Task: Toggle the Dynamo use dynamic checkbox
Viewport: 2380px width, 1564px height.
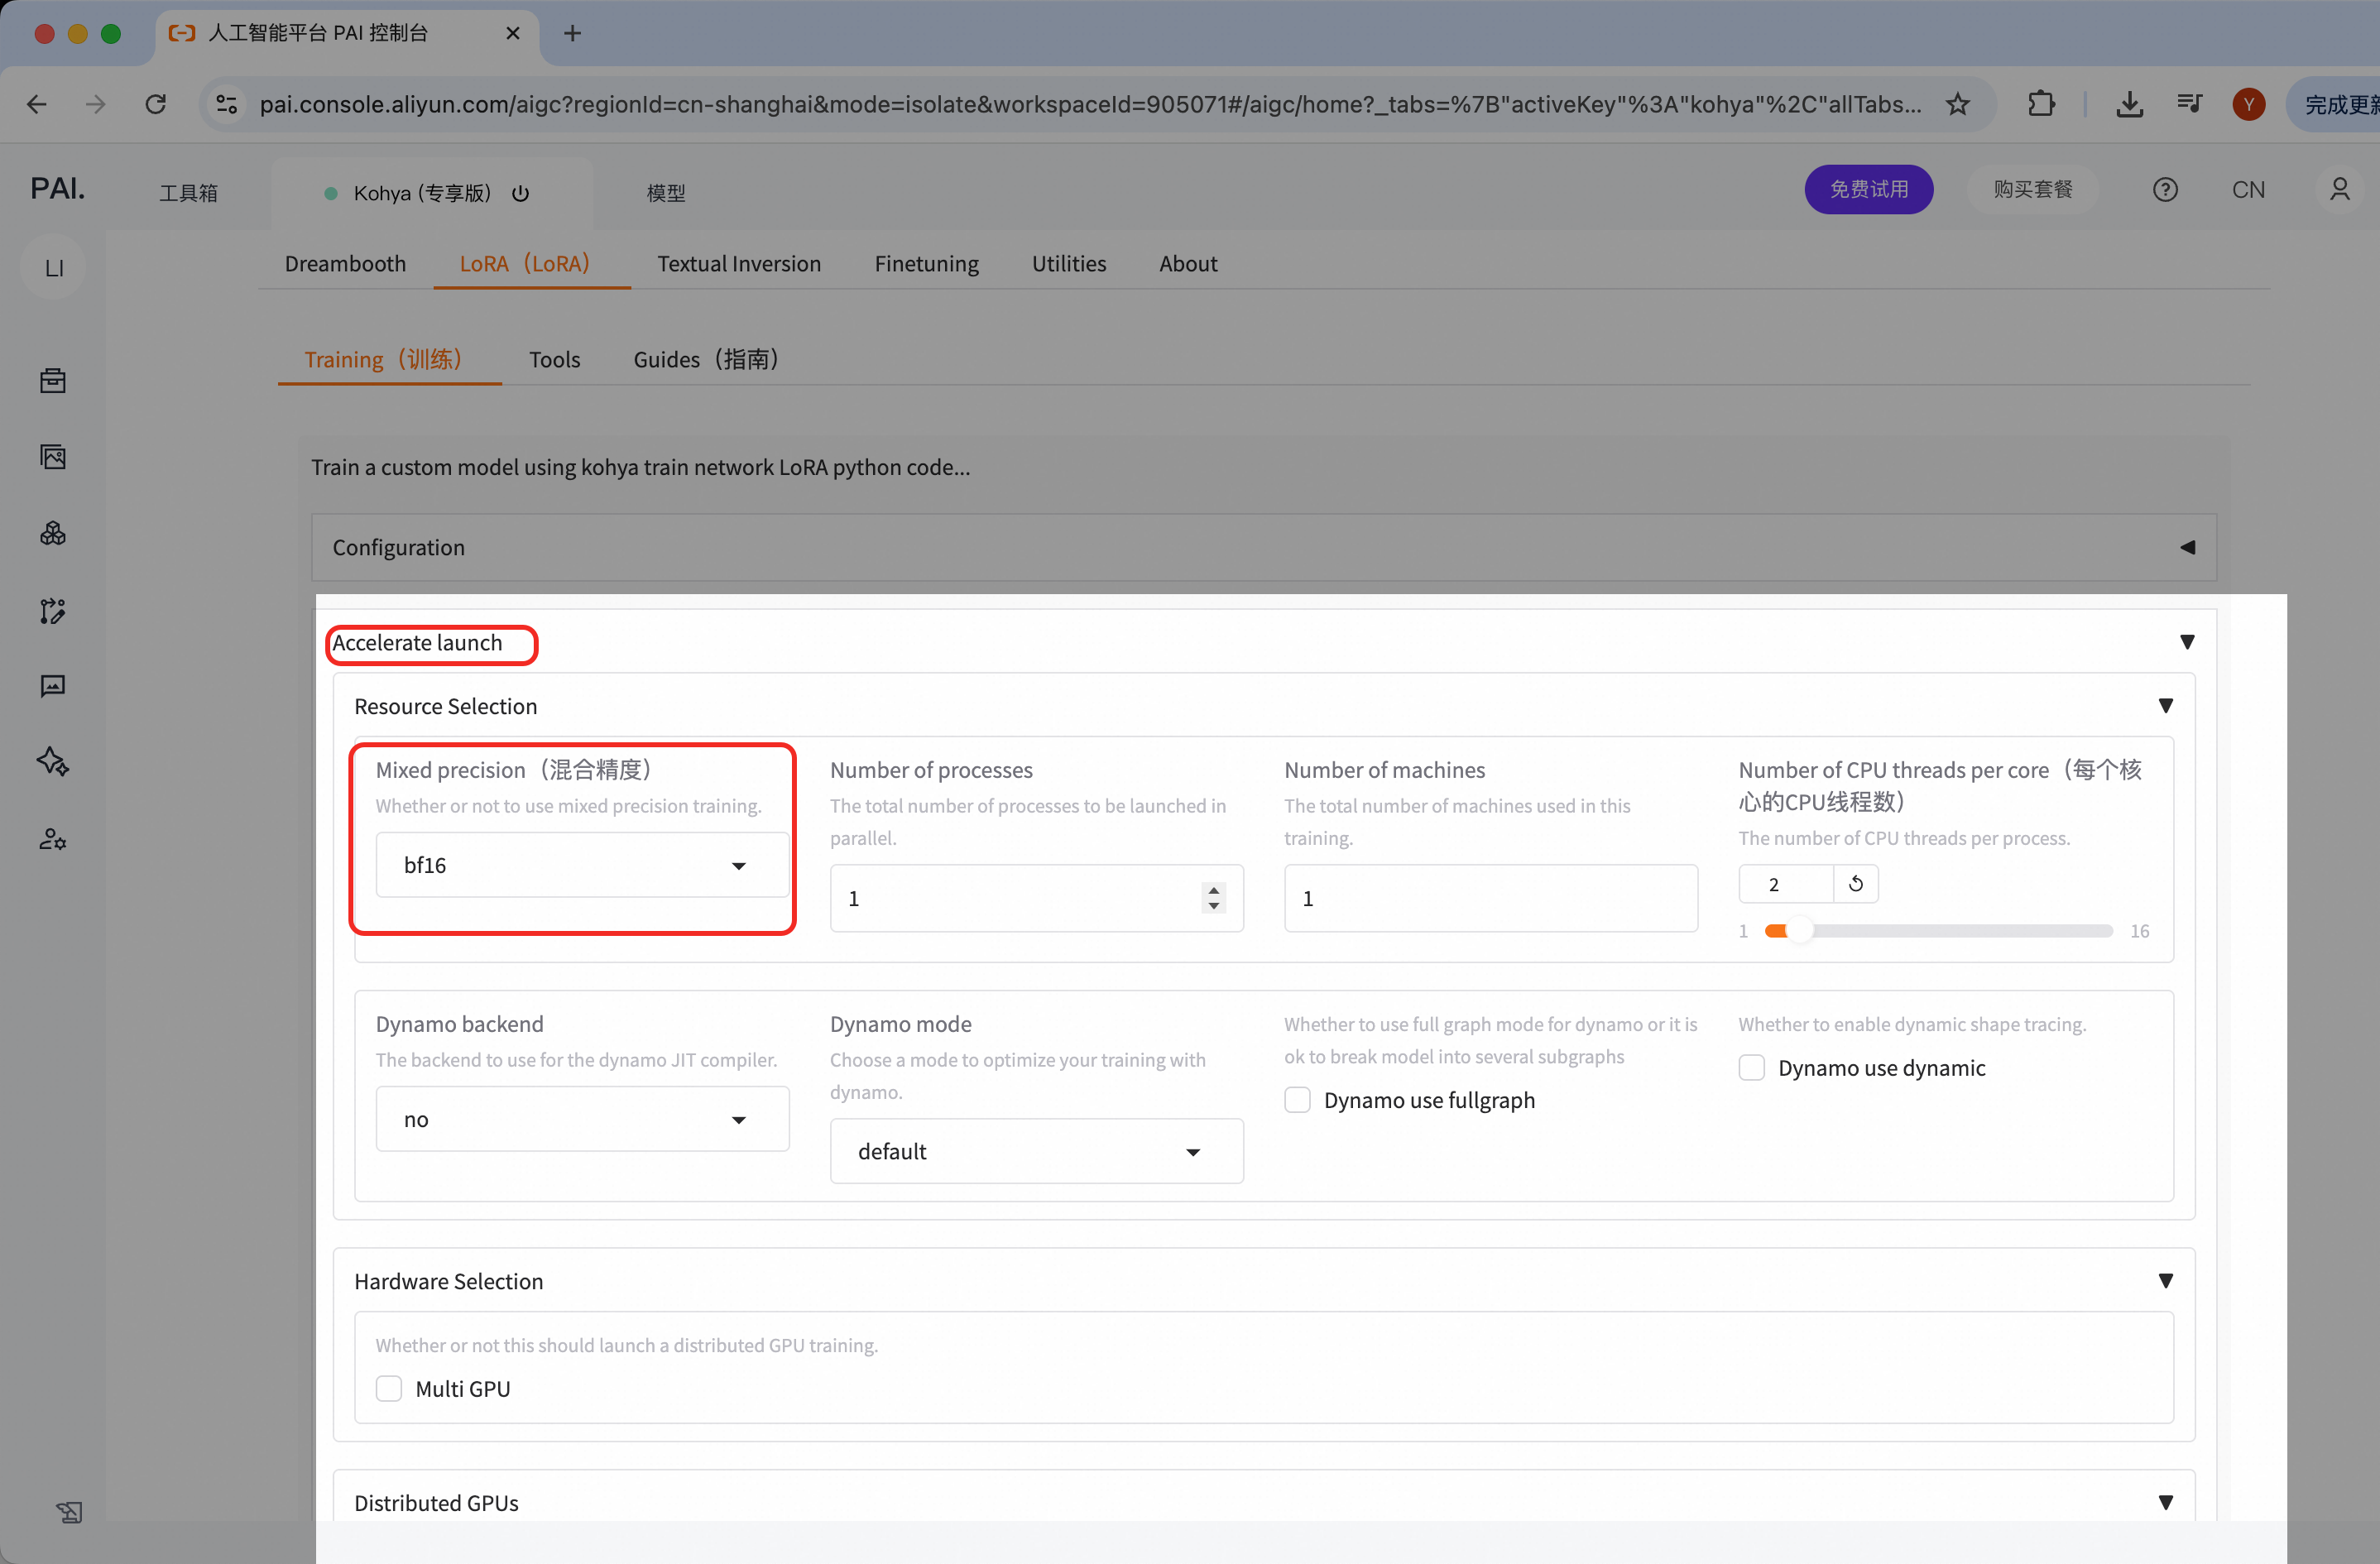Action: (1751, 1068)
